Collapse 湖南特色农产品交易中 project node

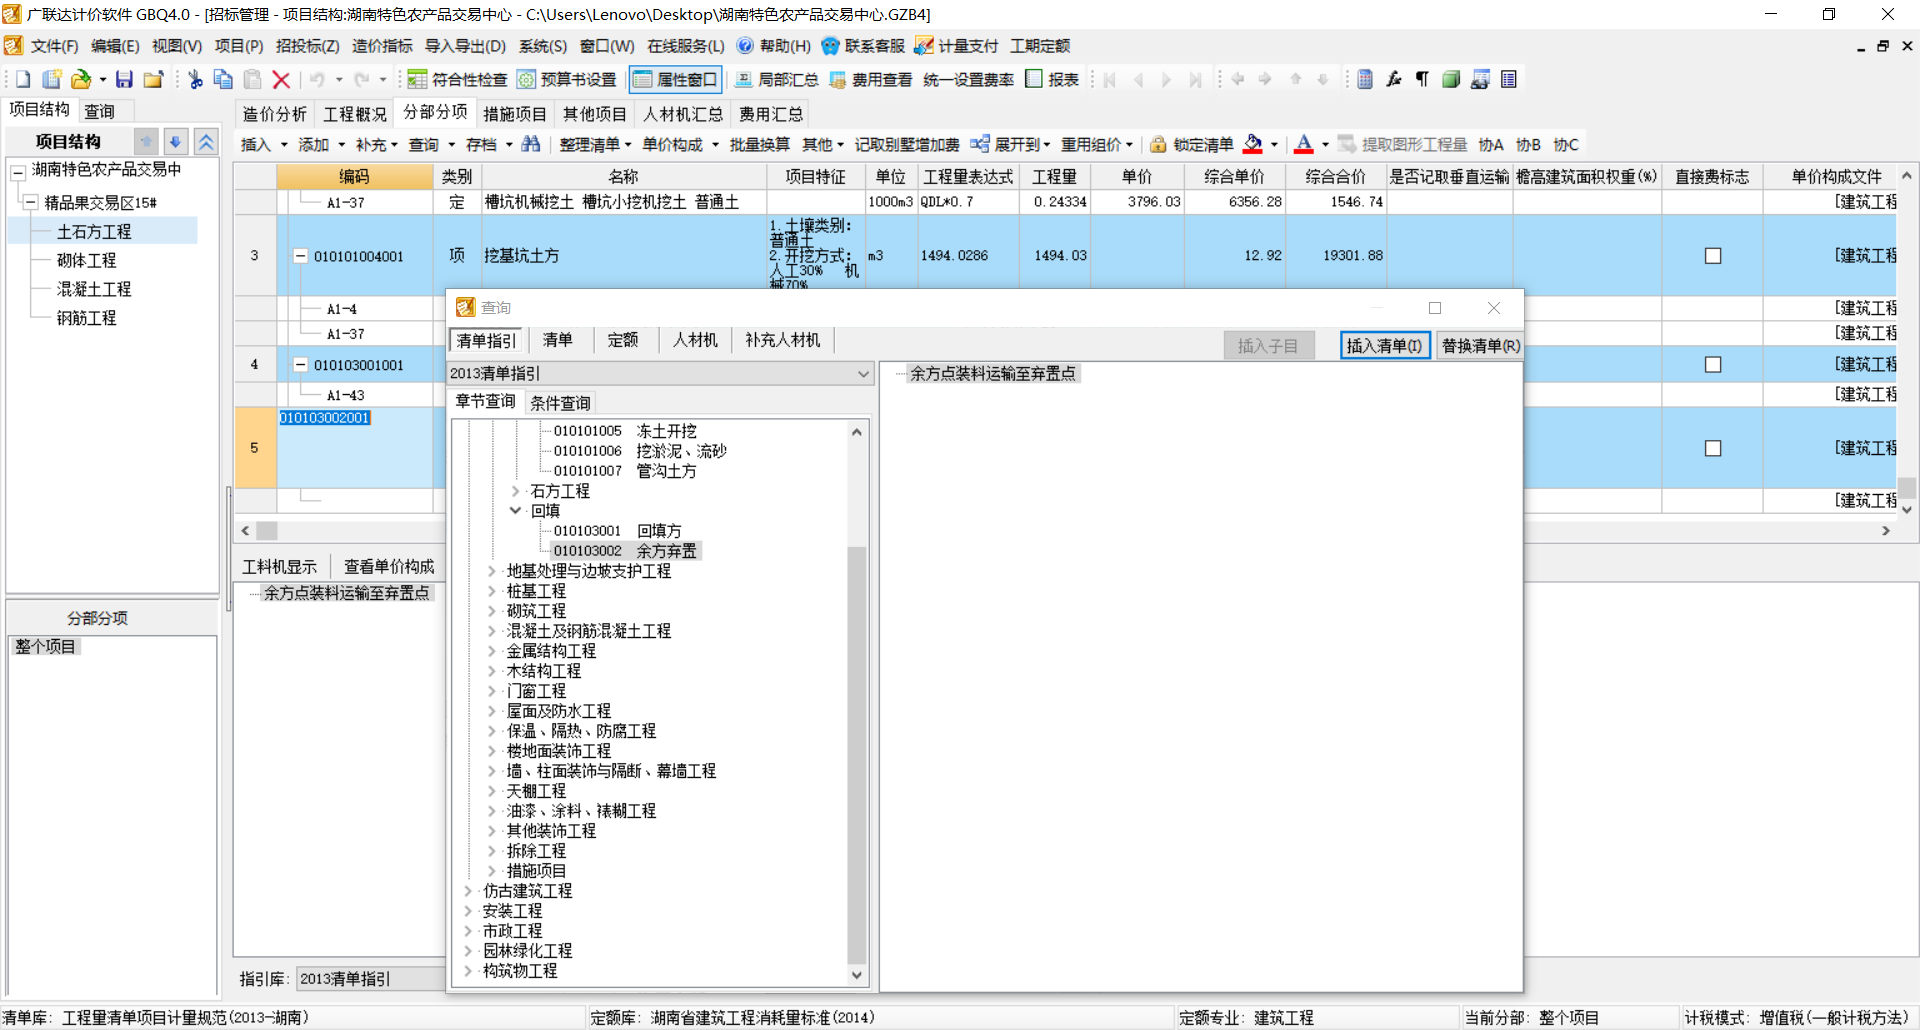[x=18, y=172]
